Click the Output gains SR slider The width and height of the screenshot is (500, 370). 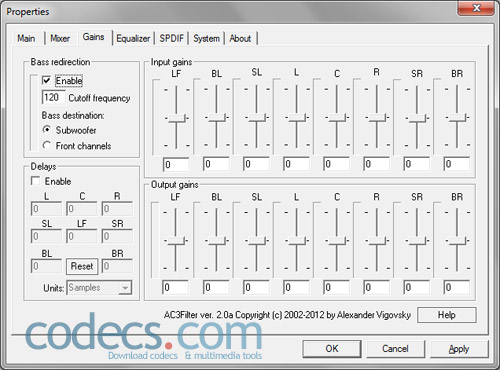(417, 241)
